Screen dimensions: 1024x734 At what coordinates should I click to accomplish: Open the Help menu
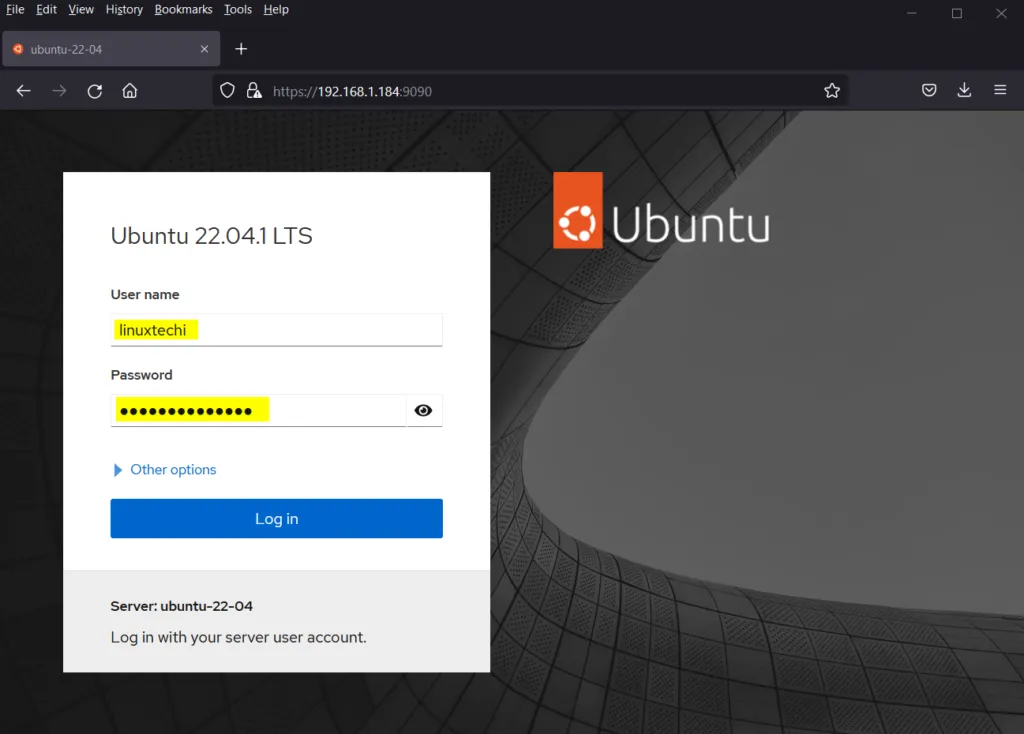coord(276,10)
